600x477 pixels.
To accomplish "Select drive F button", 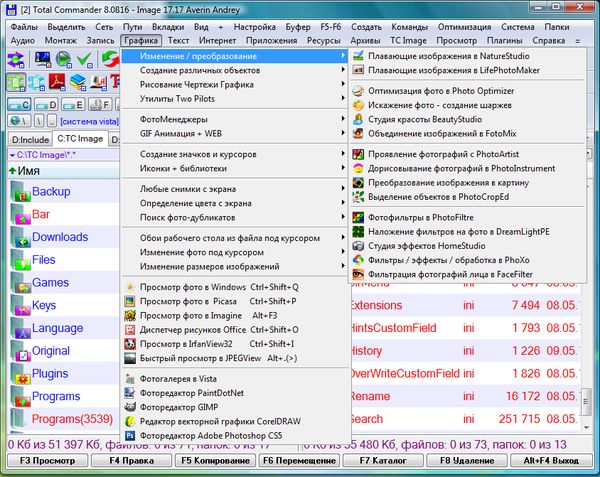I will click(99, 104).
